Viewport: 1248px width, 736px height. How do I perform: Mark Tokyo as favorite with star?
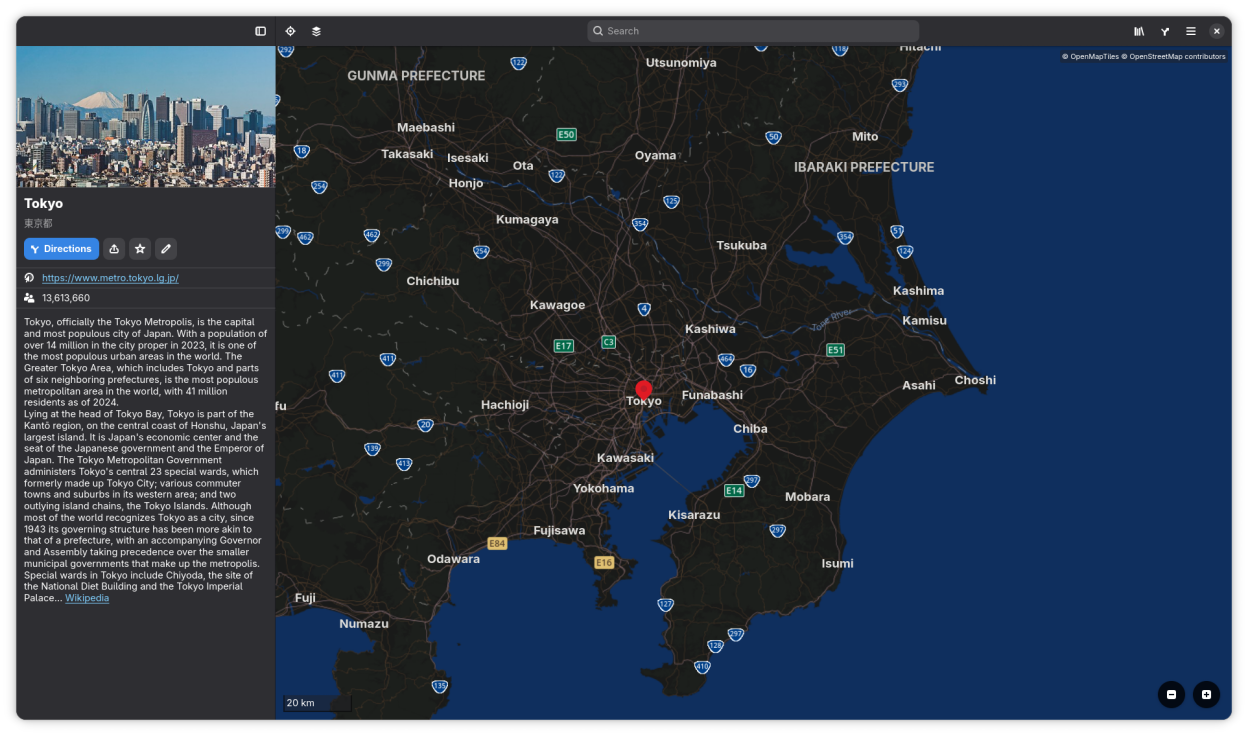coord(140,249)
